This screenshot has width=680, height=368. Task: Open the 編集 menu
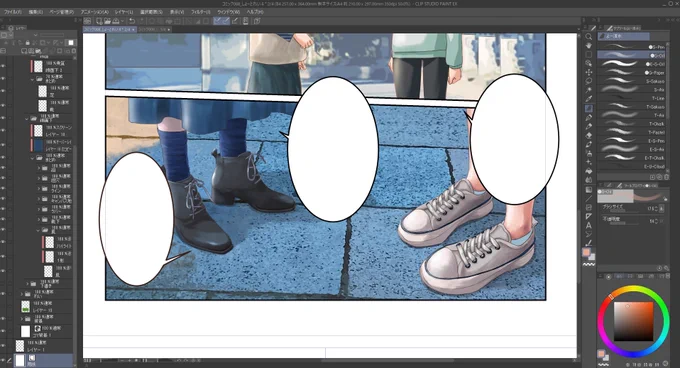point(36,12)
